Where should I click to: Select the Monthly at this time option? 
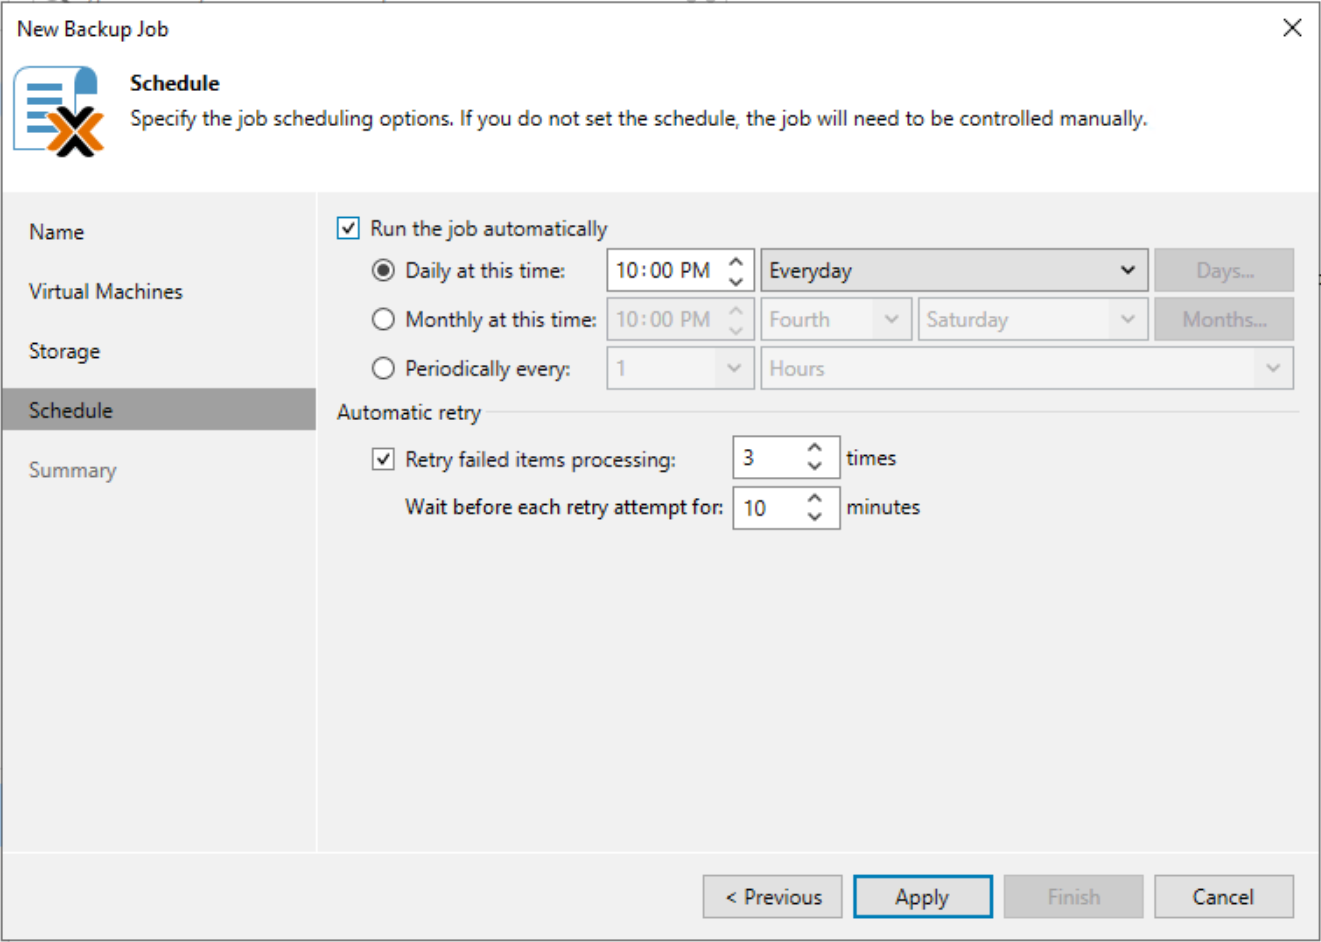tap(383, 319)
